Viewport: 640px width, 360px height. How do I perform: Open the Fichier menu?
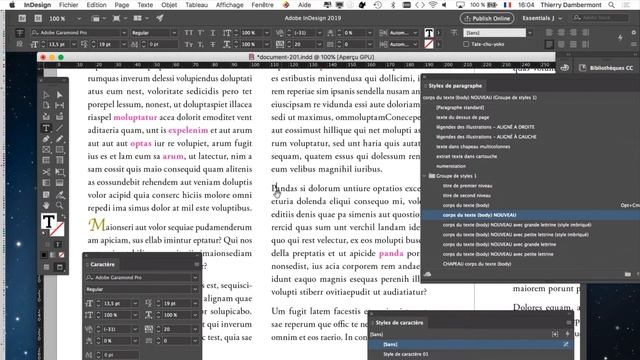pos(69,5)
